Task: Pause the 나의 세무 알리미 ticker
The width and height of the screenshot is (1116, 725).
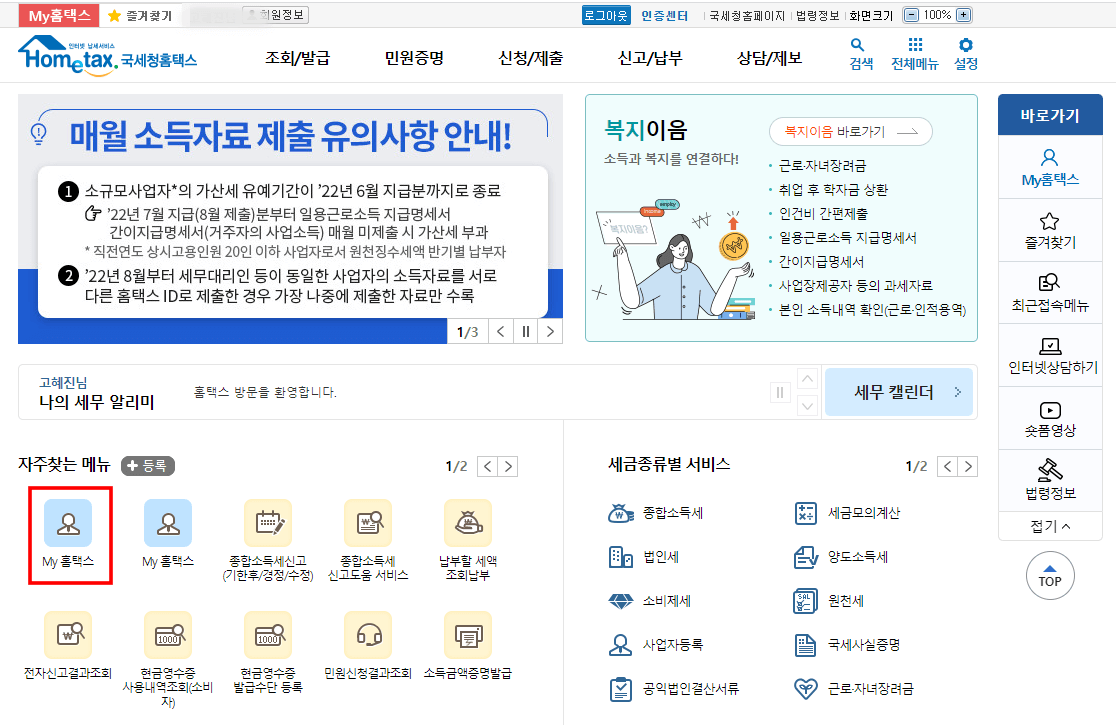Action: click(779, 393)
